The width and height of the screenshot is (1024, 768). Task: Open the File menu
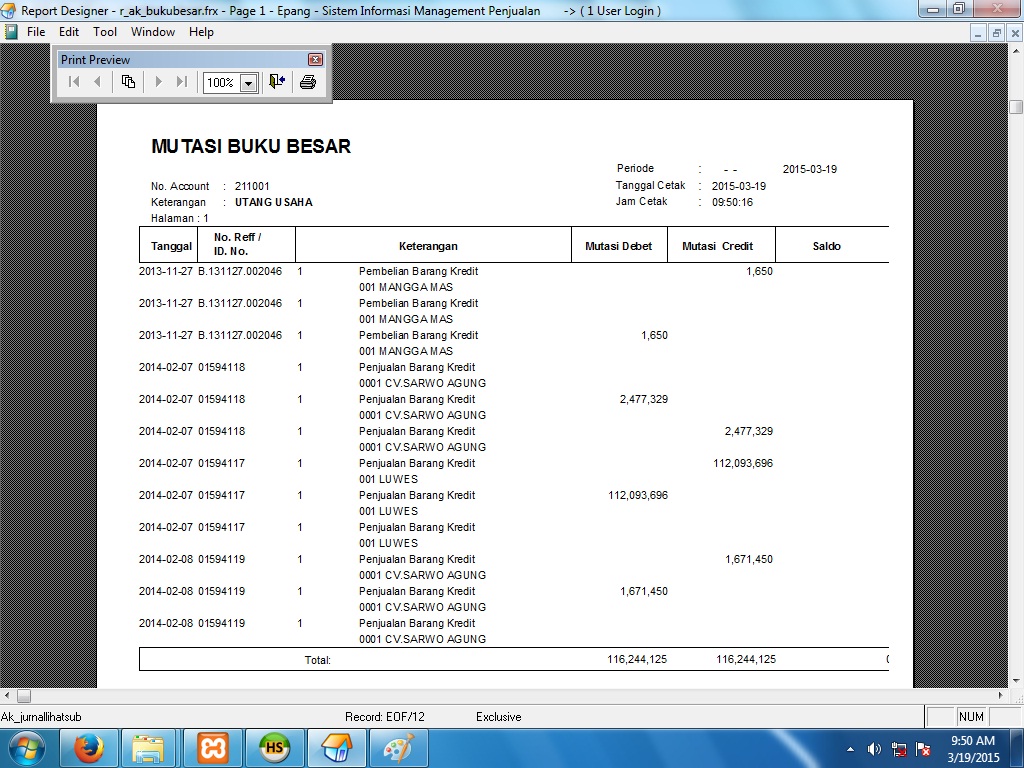tap(36, 32)
